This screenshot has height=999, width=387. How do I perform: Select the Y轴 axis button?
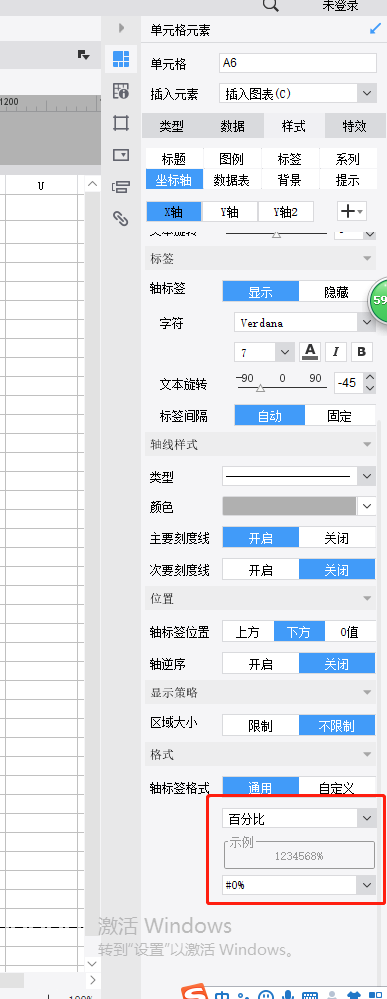coord(230,212)
